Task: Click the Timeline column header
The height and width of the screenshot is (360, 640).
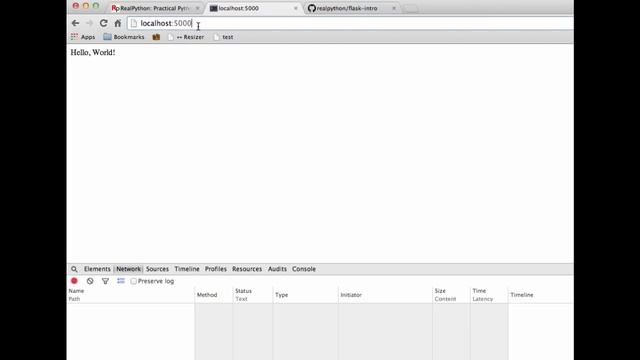Action: [x=541, y=295]
